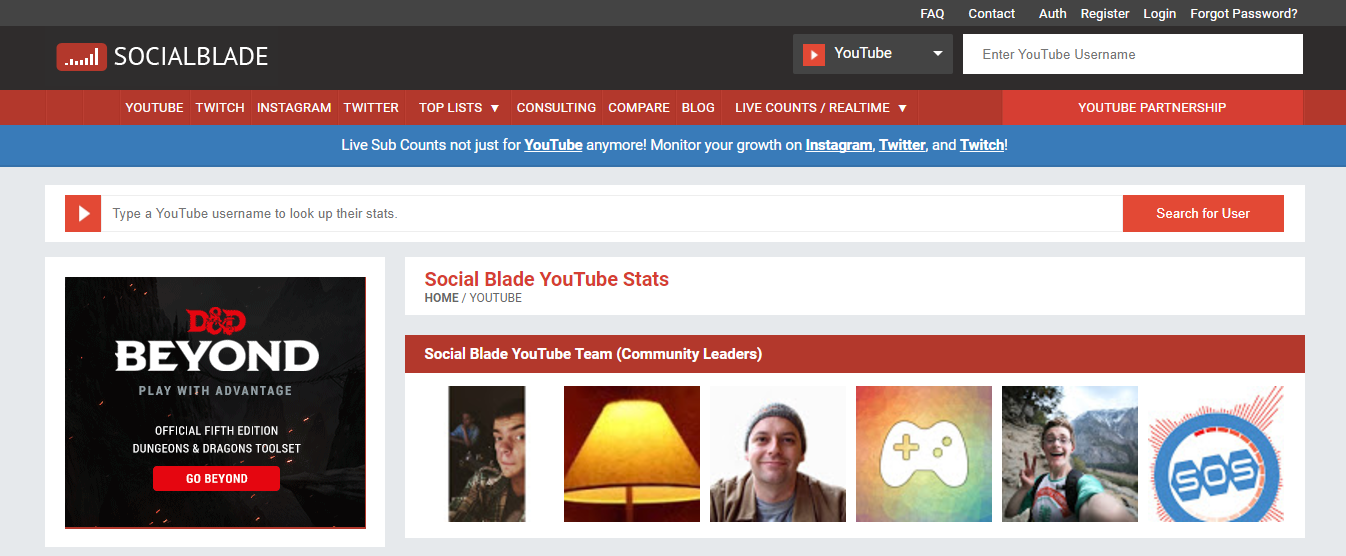Screen dimensions: 1346x556
Task: Open the Register link
Action: point(1105,14)
